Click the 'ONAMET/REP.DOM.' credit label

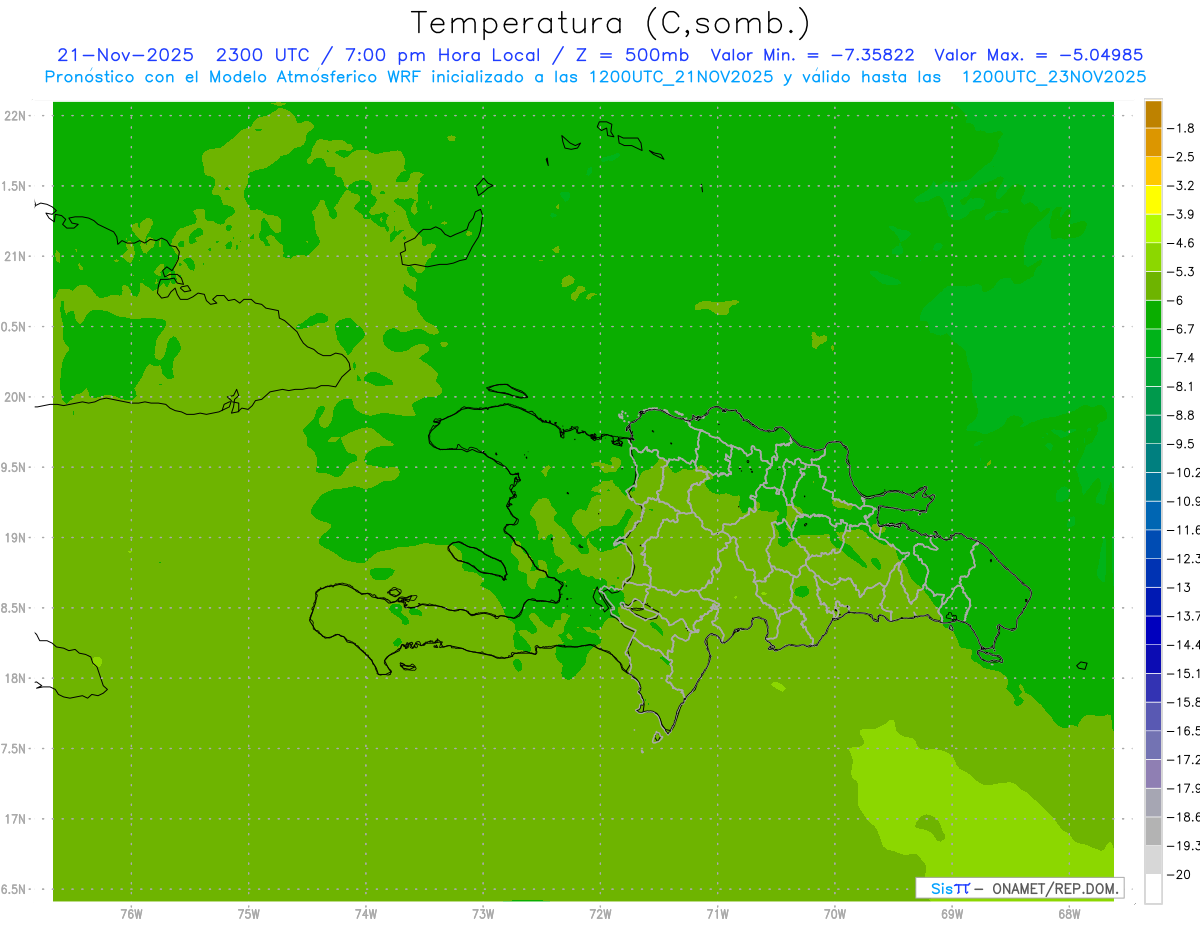[x=1053, y=888]
